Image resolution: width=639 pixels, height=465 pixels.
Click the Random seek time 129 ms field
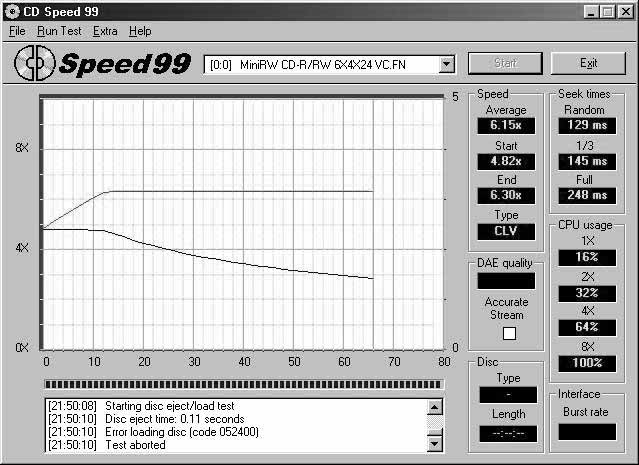click(584, 126)
